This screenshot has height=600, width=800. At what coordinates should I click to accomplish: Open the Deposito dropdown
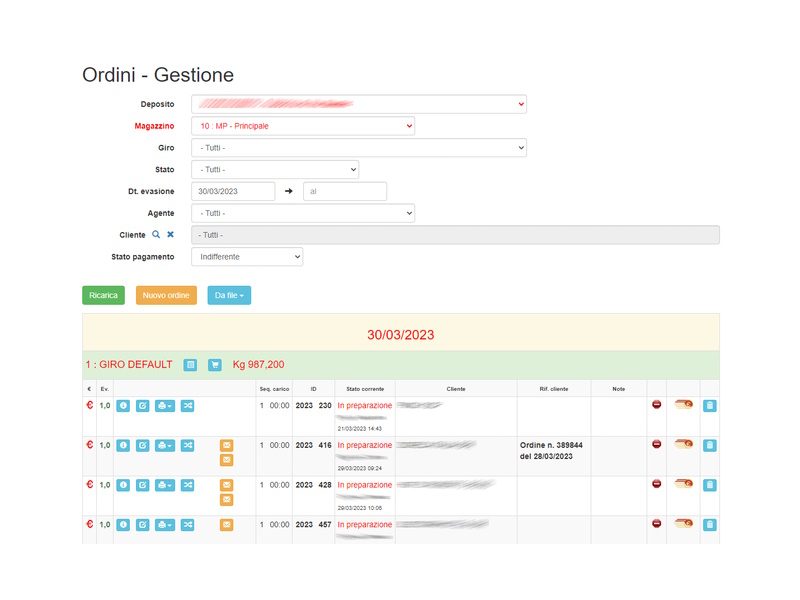pyautogui.click(x=359, y=104)
